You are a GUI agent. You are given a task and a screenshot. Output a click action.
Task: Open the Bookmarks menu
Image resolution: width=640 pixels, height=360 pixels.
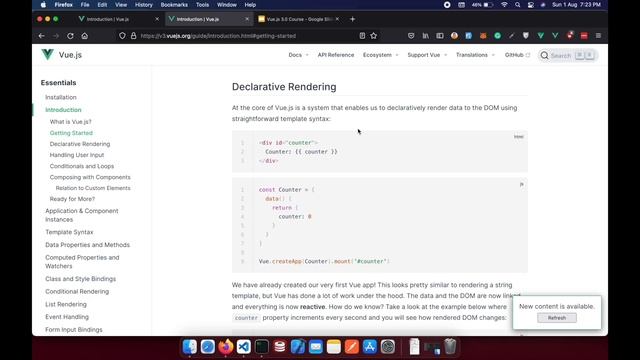pyautogui.click(x=174, y=5)
